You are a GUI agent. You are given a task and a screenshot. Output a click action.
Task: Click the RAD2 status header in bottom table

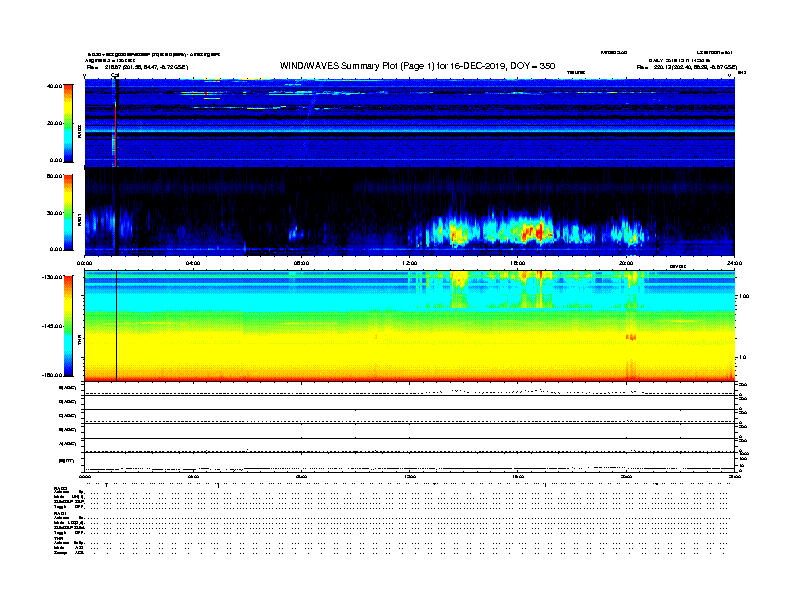point(60,488)
